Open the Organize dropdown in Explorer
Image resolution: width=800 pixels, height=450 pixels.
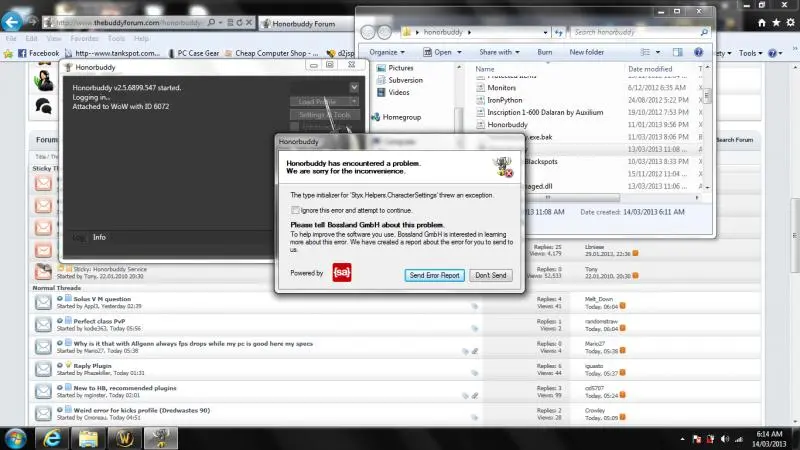387,52
